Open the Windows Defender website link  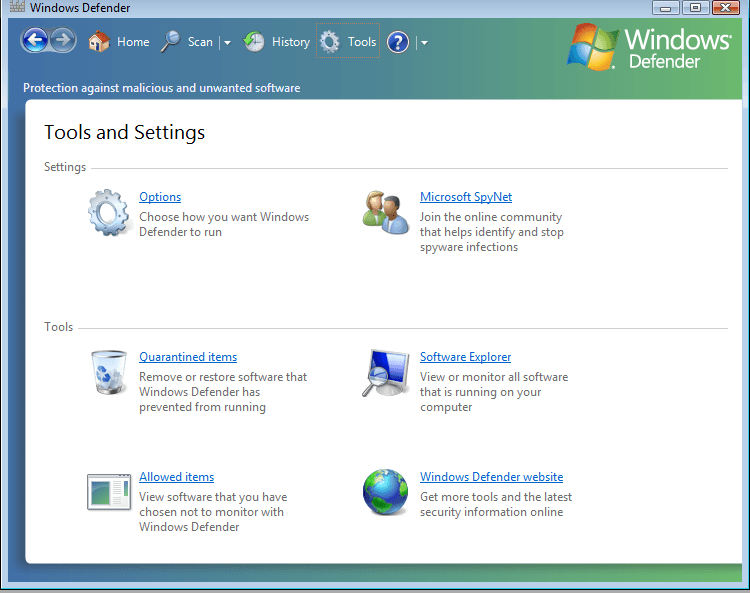tap(491, 477)
